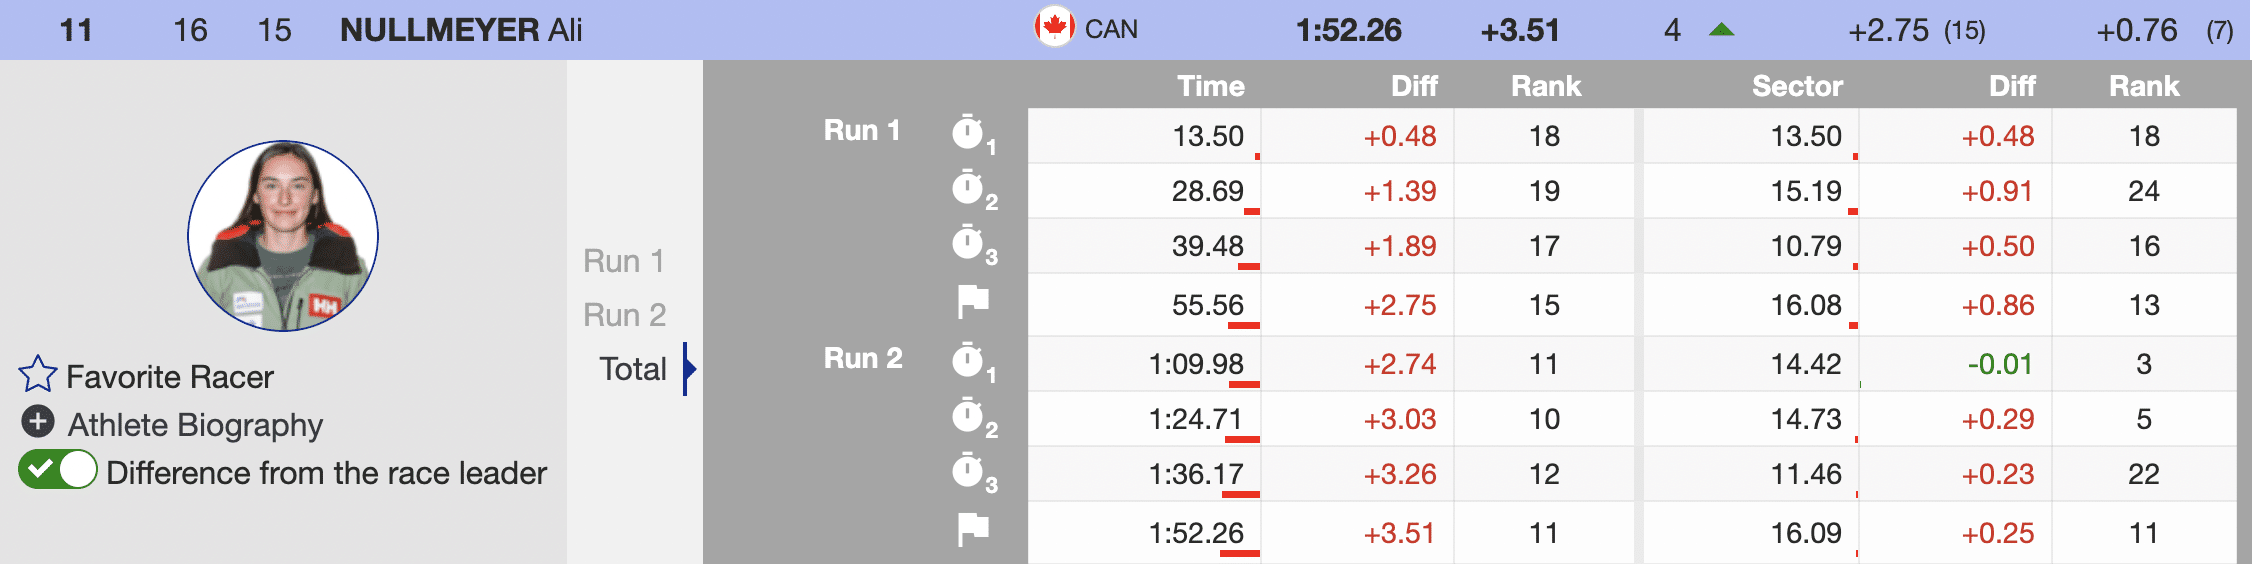This screenshot has height=564, width=2252.
Task: Click the Athlete Biography label
Action: 195,425
